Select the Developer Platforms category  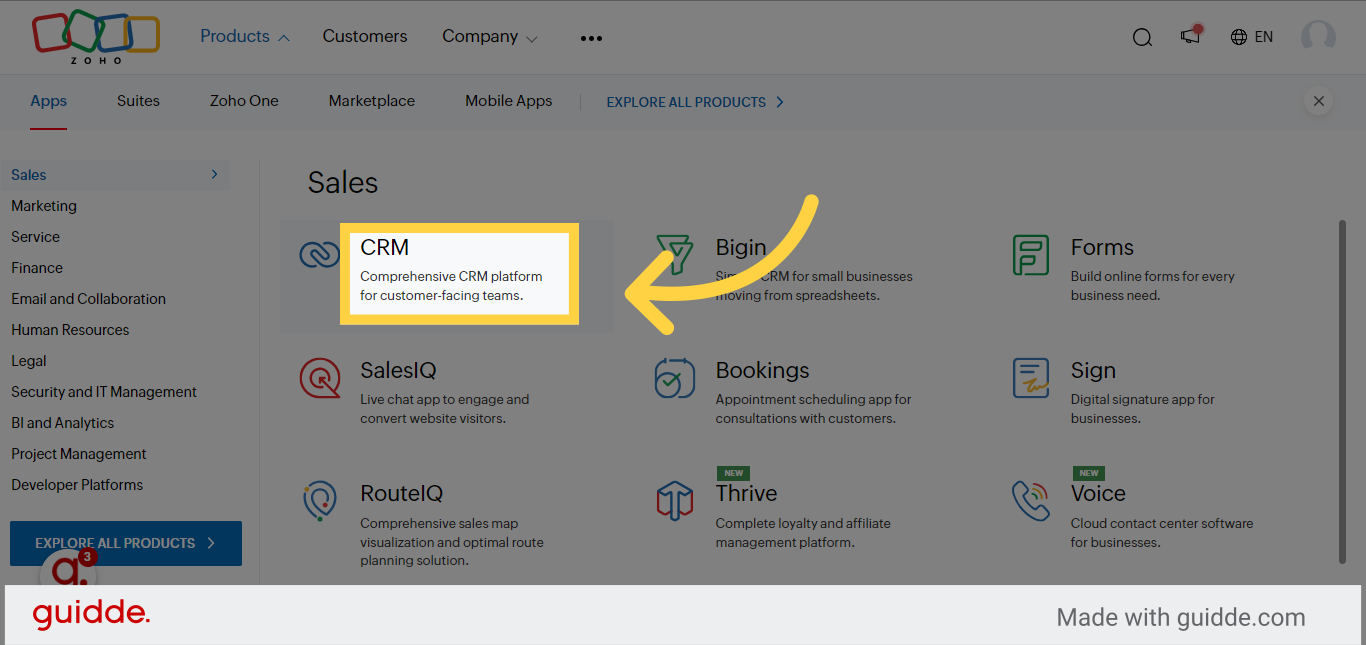click(x=77, y=484)
